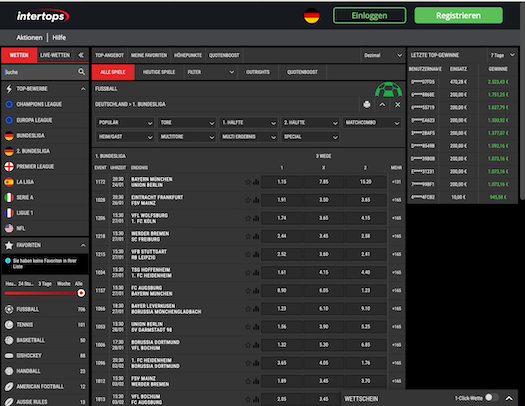Image resolution: width=525 pixels, height=406 pixels.
Task: Collapse the Bundesliga panel with chevron
Action: (382, 104)
